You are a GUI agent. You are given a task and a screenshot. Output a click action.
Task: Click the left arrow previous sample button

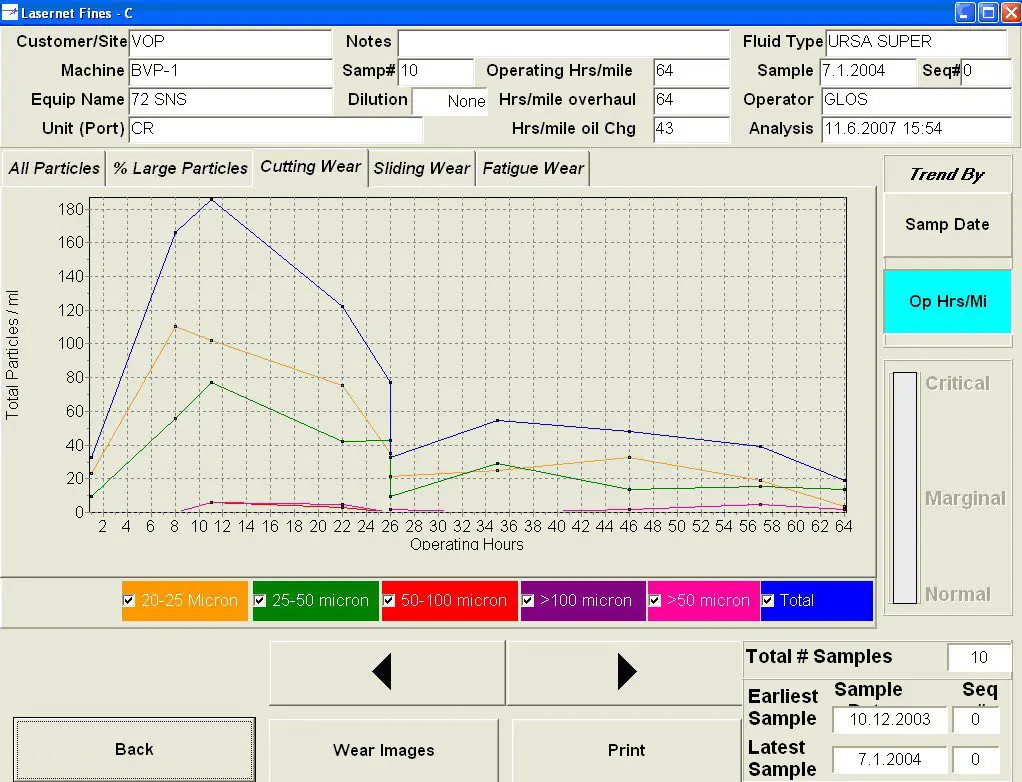(386, 673)
